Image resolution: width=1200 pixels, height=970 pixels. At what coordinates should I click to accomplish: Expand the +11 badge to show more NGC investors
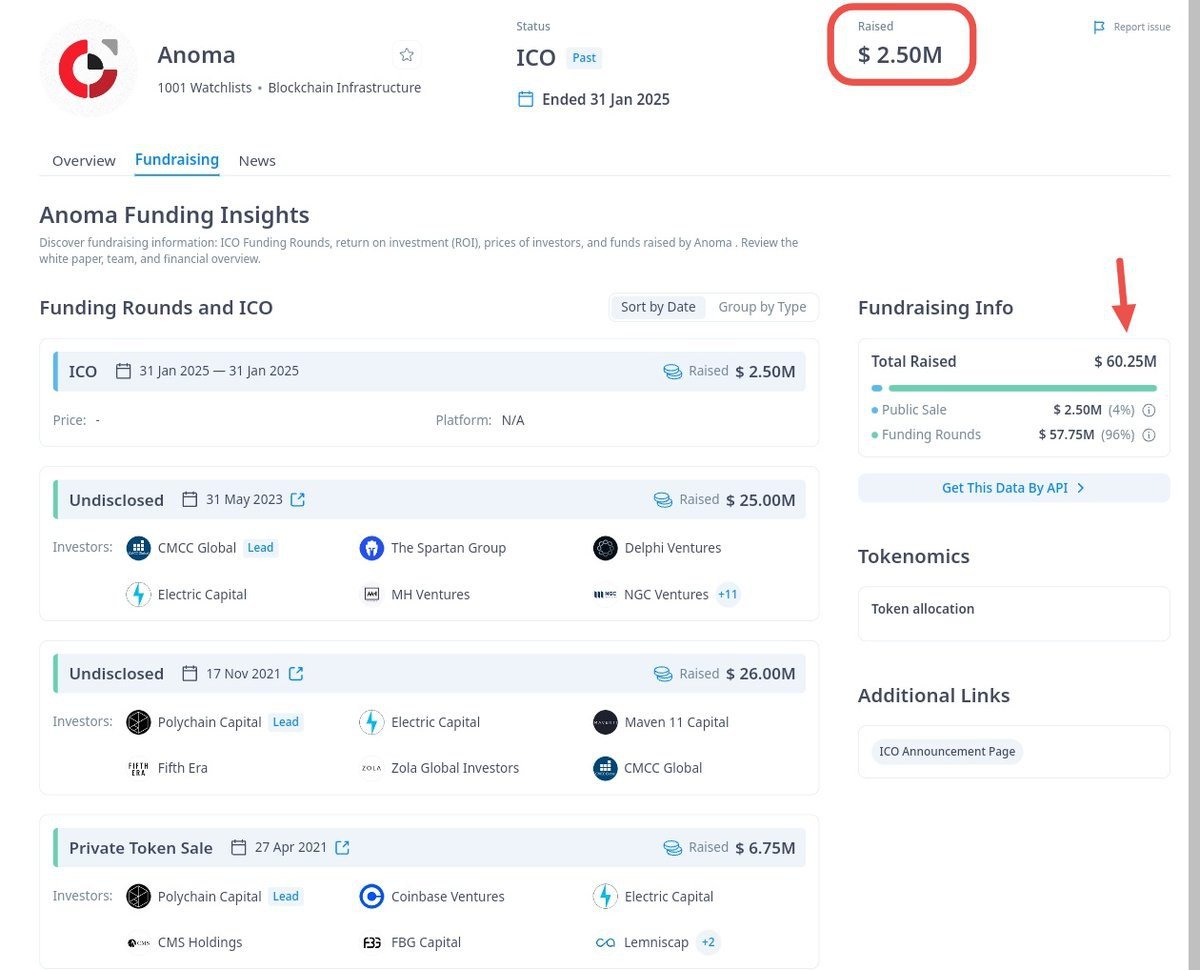(727, 594)
